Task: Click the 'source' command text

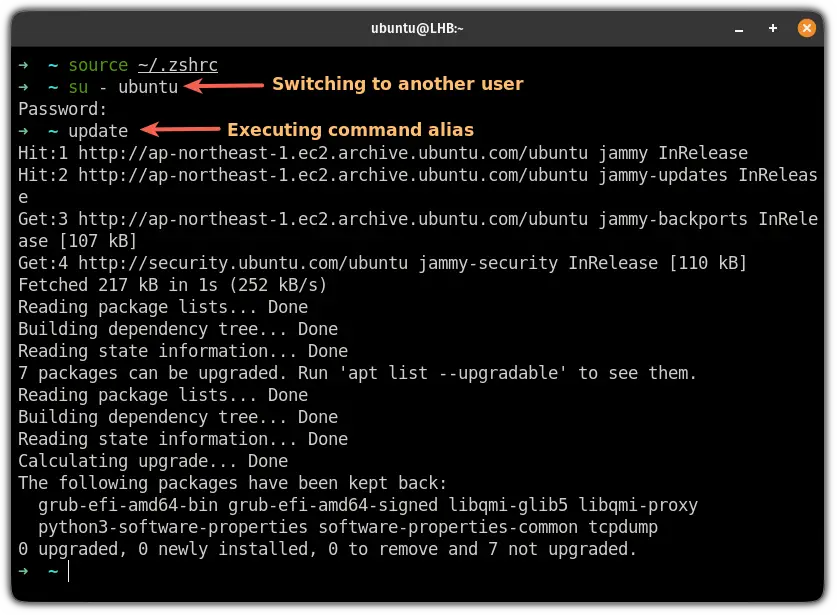Action: (98, 65)
